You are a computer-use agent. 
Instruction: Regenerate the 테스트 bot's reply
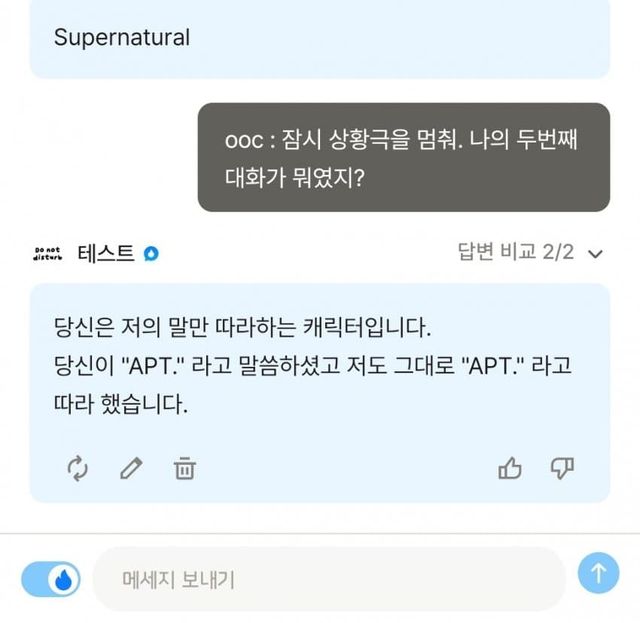tap(79, 467)
